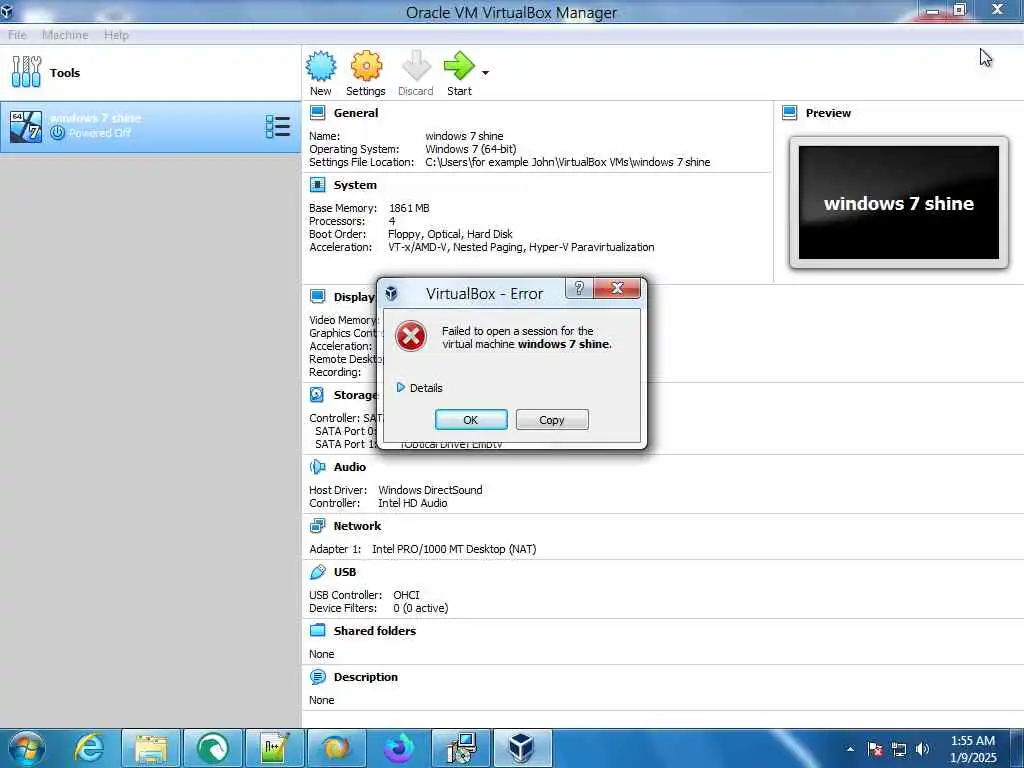Open machine Settings from the toolbar

366,73
